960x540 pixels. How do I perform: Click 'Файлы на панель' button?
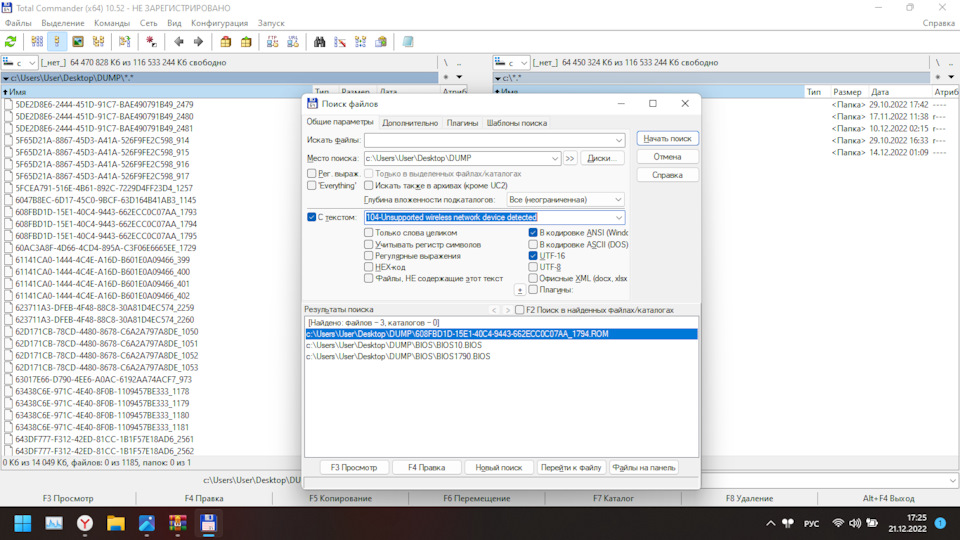[643, 468]
